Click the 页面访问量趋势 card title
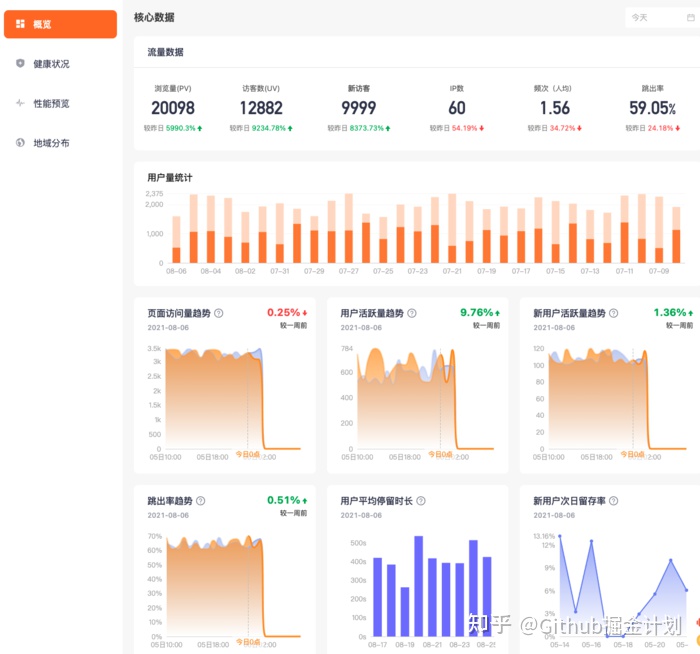This screenshot has height=654, width=700. click(179, 313)
